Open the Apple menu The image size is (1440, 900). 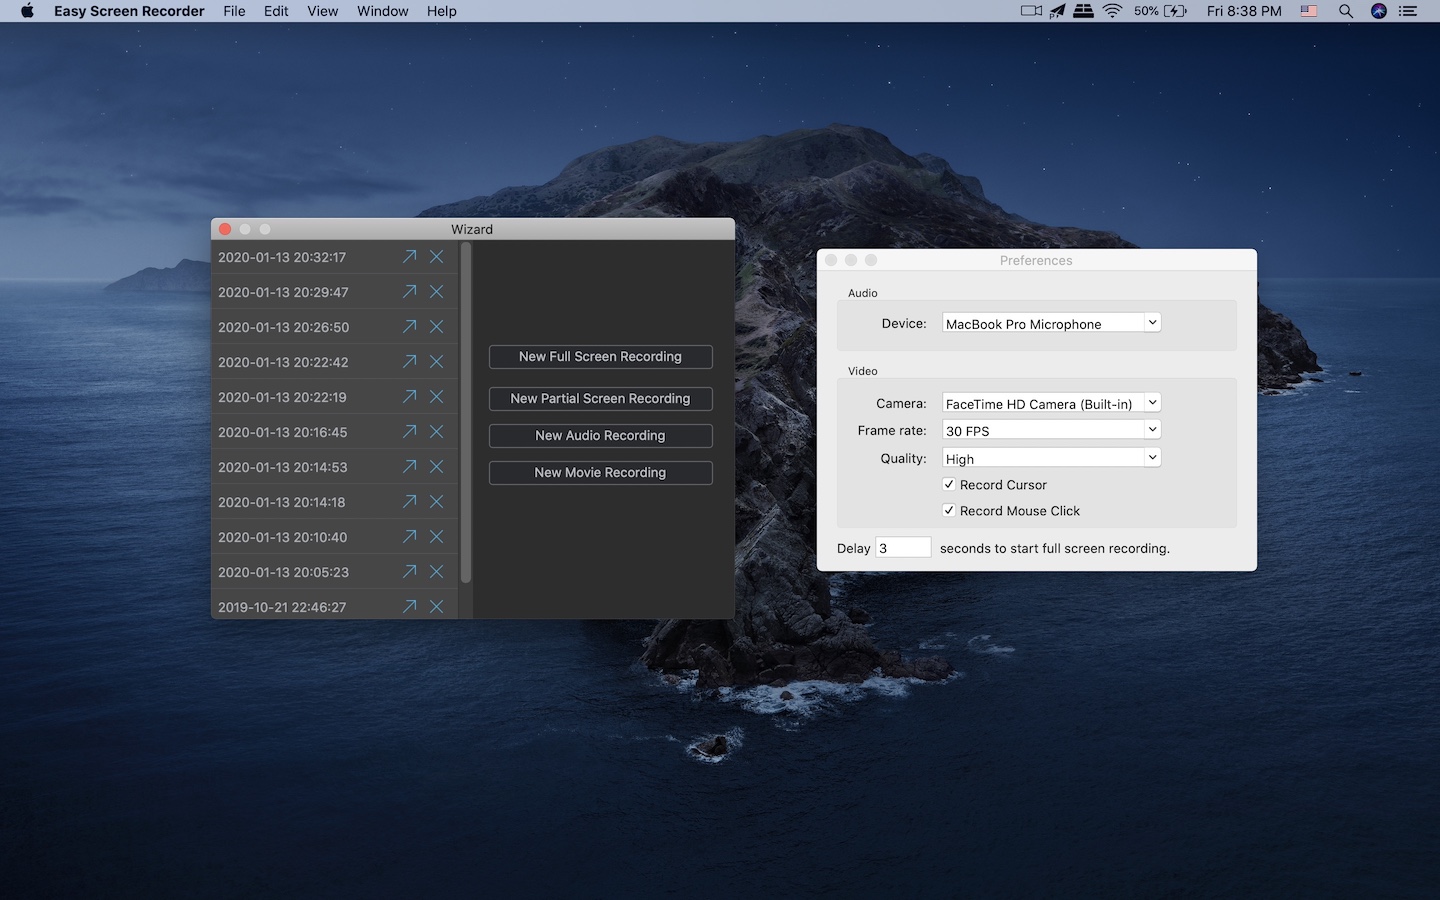[x=27, y=11]
